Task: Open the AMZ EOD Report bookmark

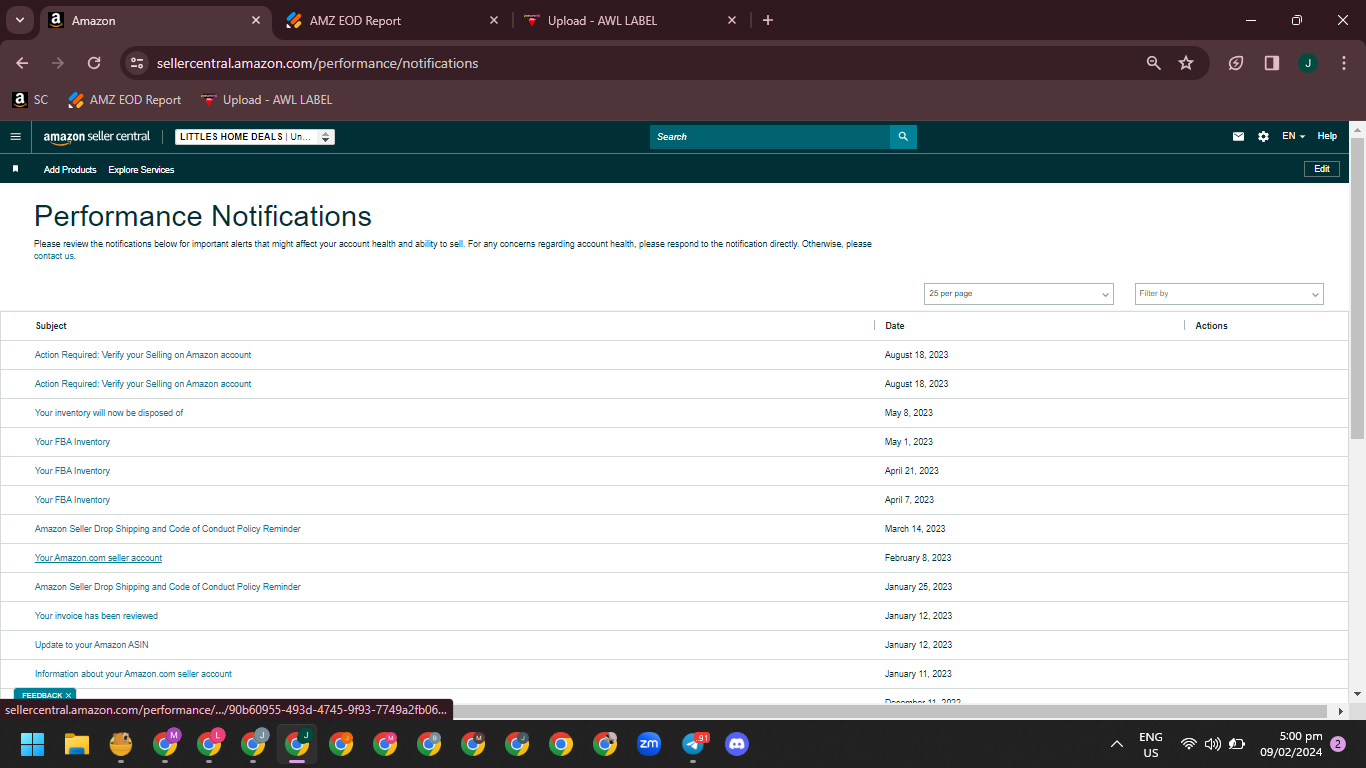Action: pyautogui.click(x=125, y=100)
